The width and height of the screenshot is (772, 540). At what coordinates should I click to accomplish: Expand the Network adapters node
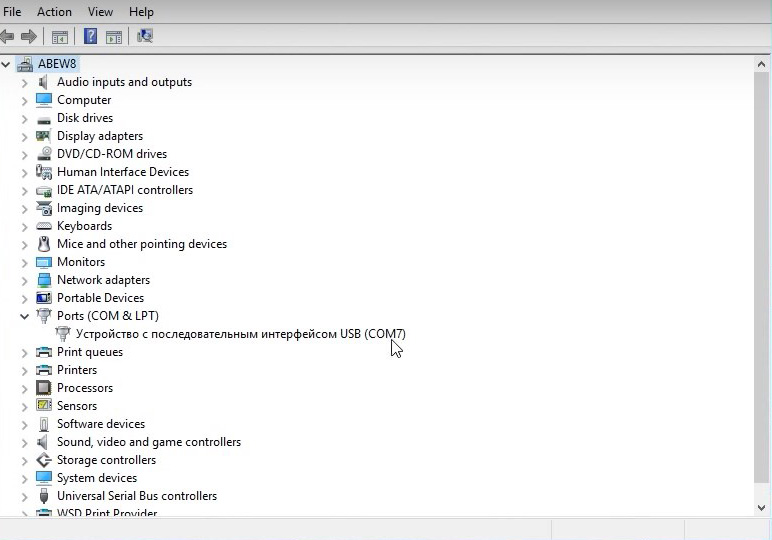(25, 280)
